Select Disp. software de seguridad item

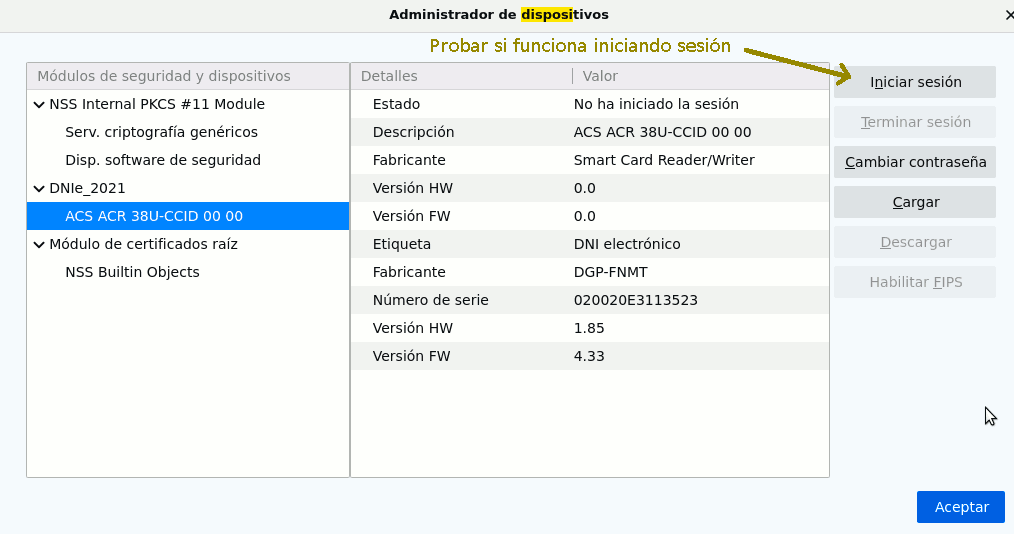163,160
